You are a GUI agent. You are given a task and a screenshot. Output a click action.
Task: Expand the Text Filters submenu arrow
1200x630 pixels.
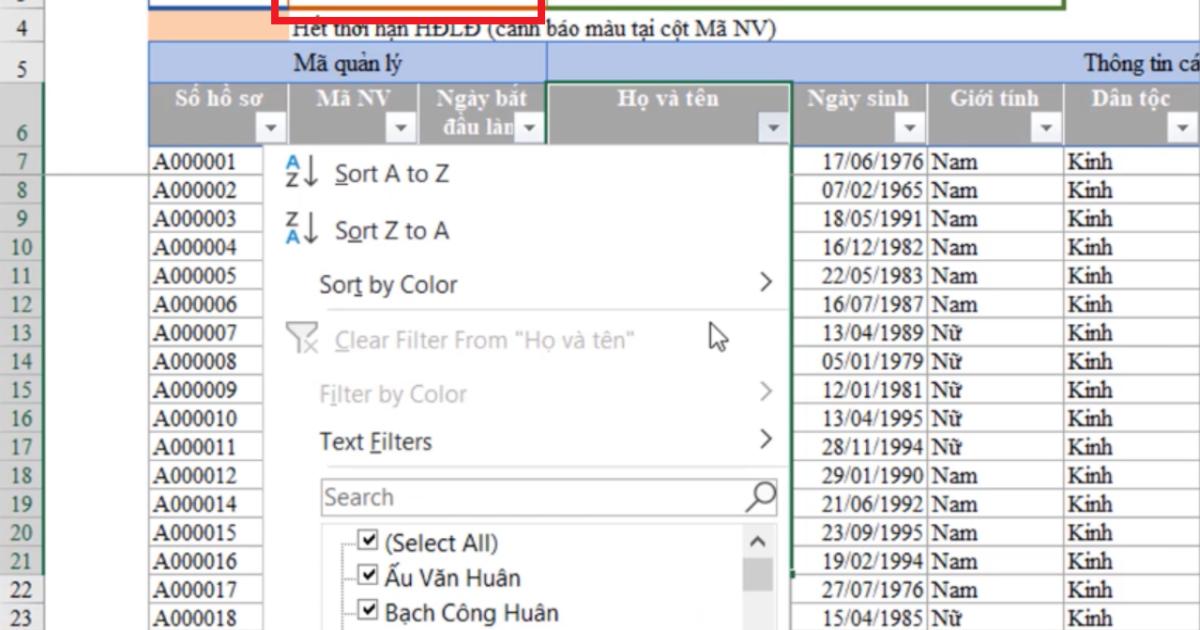click(768, 441)
